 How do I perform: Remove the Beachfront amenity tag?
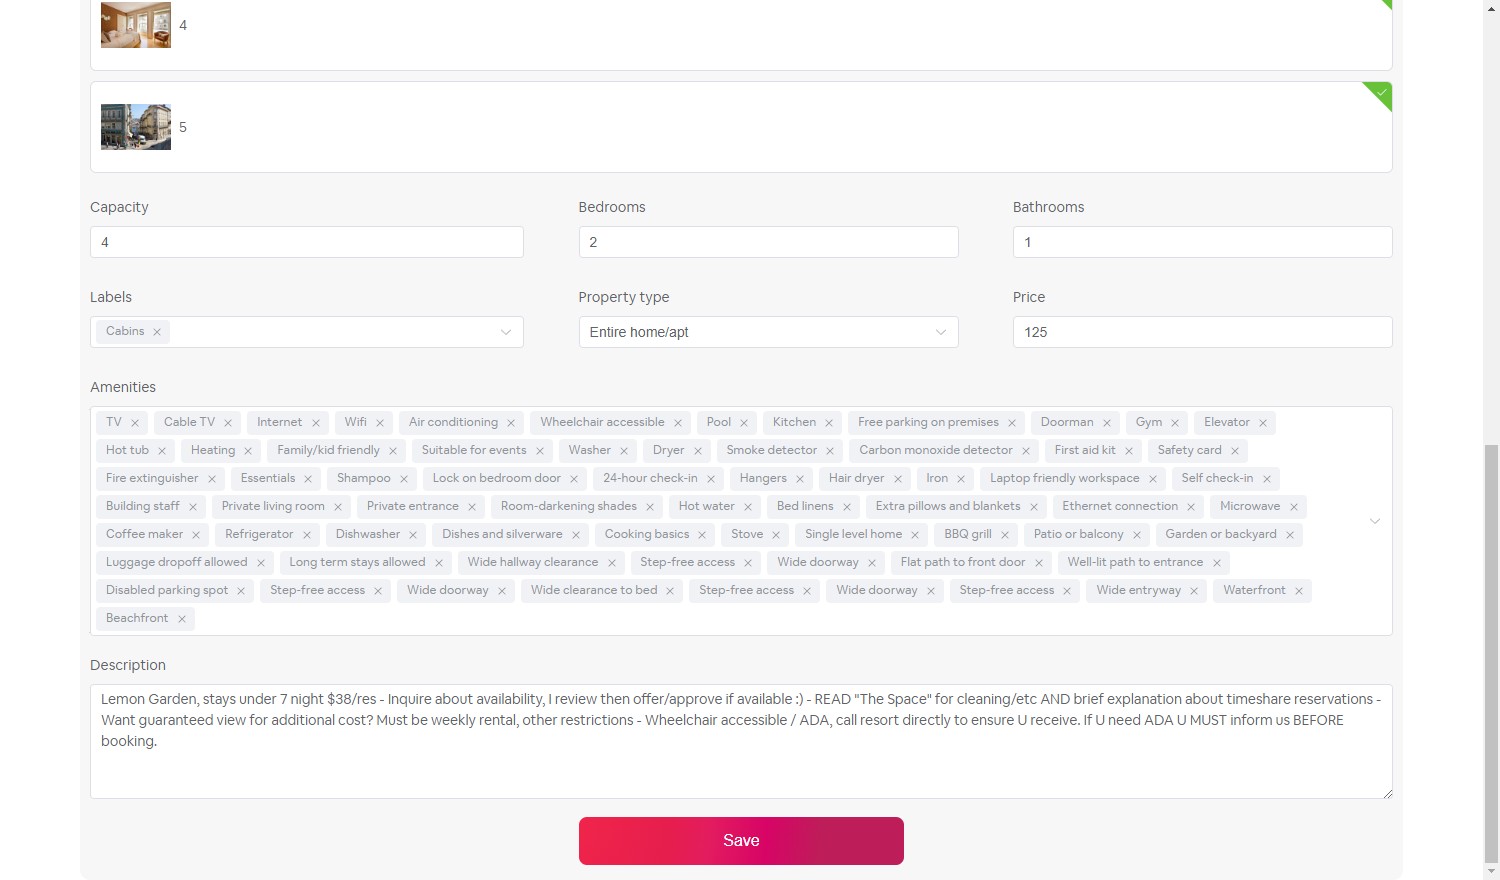click(x=182, y=618)
